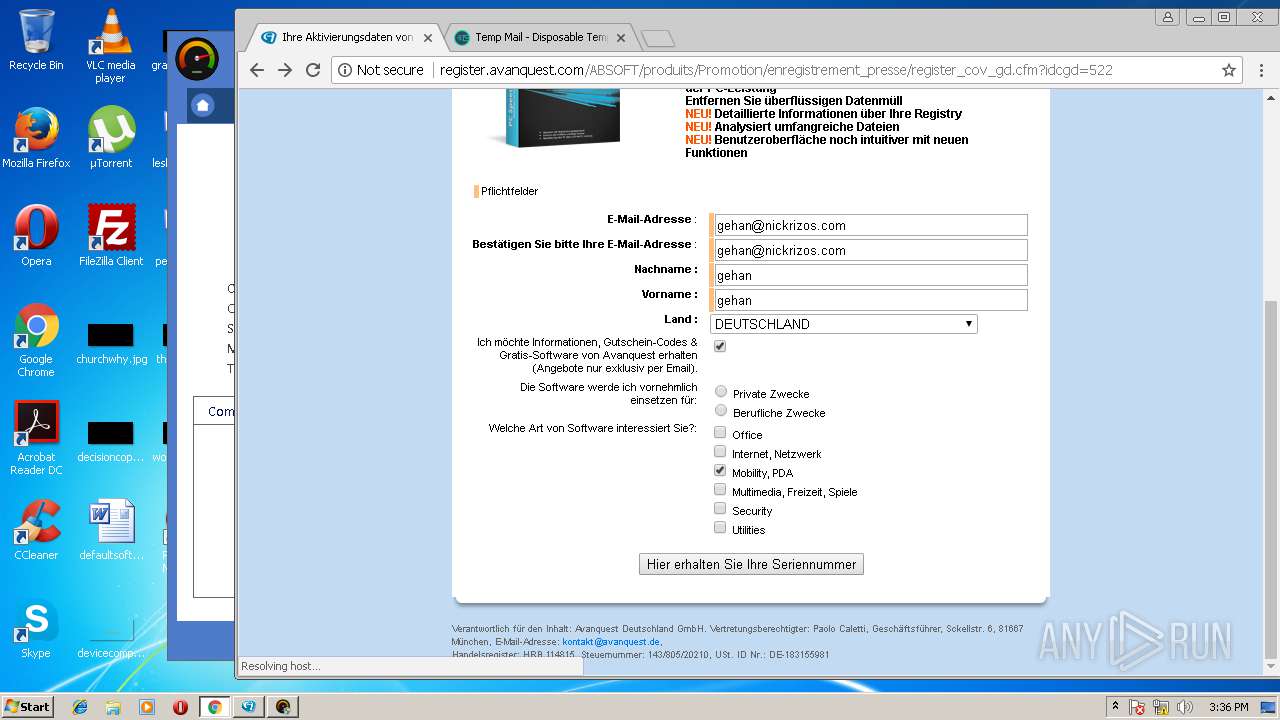Open the Land dropdown showing DEUTSCHLAND
The height and width of the screenshot is (720, 1280).
pos(843,324)
